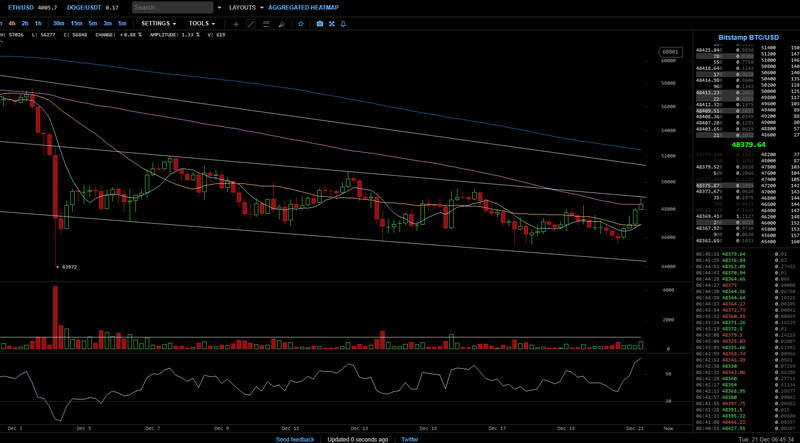Click the Dec 5 date label
Image resolution: width=800 pixels, height=443 pixels.
(84, 428)
